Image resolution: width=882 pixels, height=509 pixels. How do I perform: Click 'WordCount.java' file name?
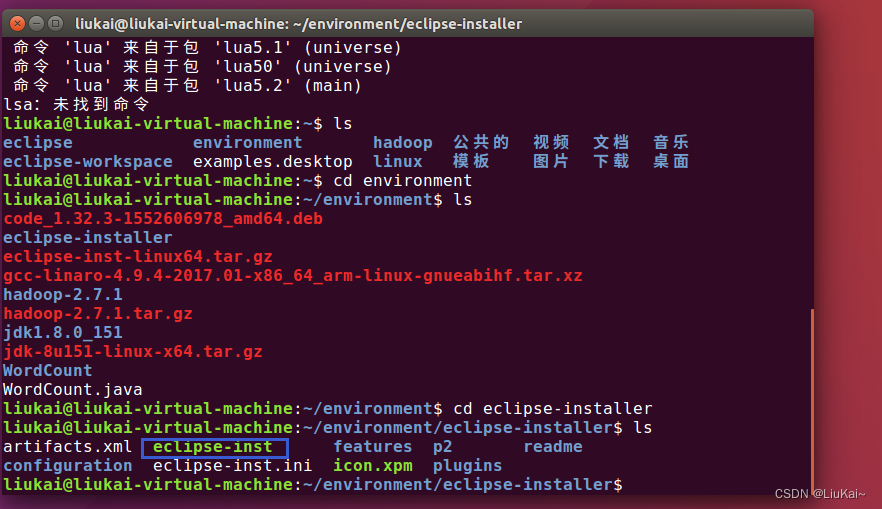point(73,389)
